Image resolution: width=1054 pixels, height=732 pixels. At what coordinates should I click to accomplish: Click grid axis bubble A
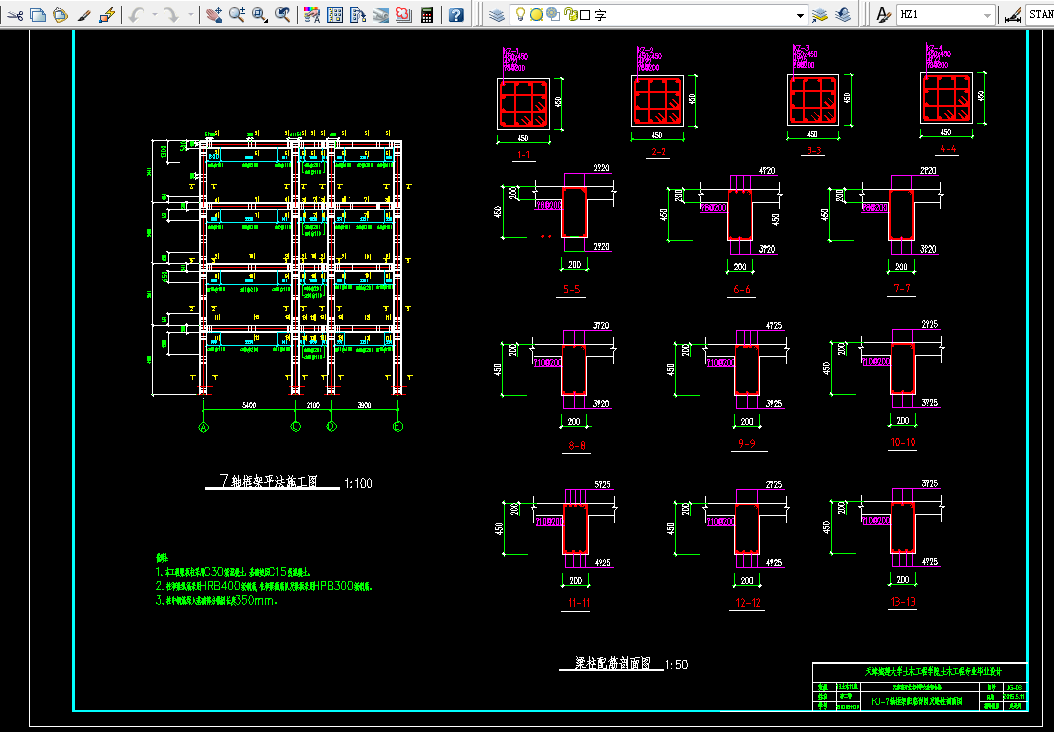click(x=204, y=426)
